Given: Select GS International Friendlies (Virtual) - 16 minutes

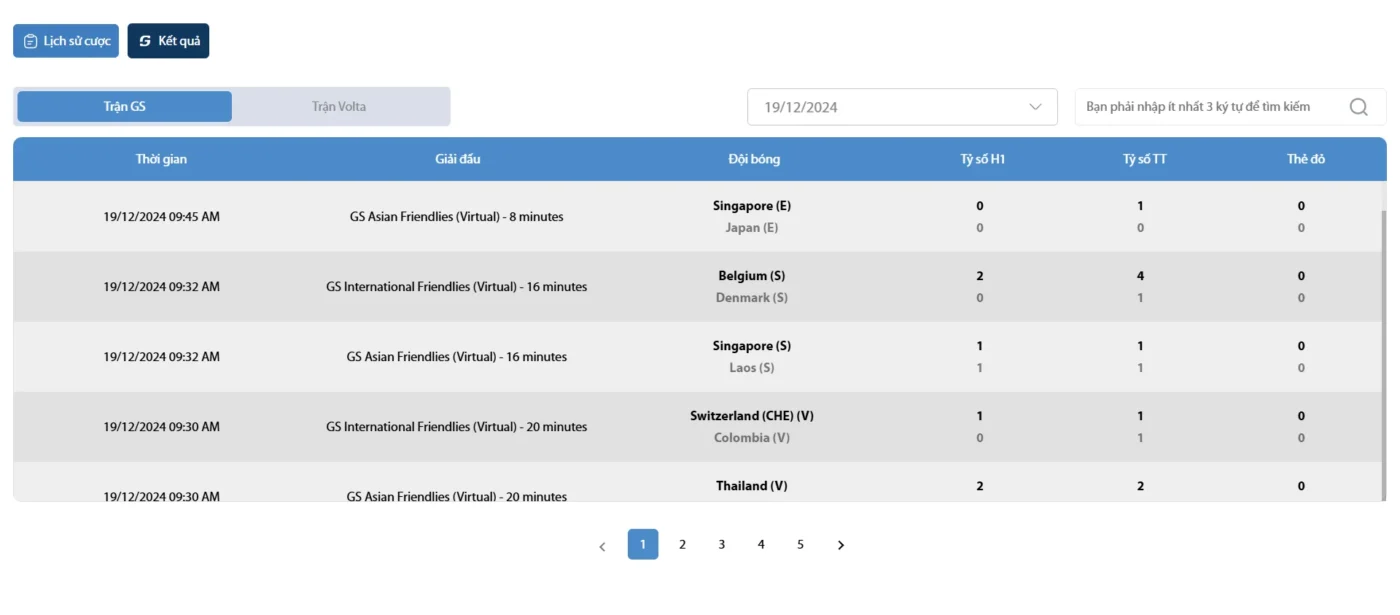Looking at the screenshot, I should [x=457, y=286].
